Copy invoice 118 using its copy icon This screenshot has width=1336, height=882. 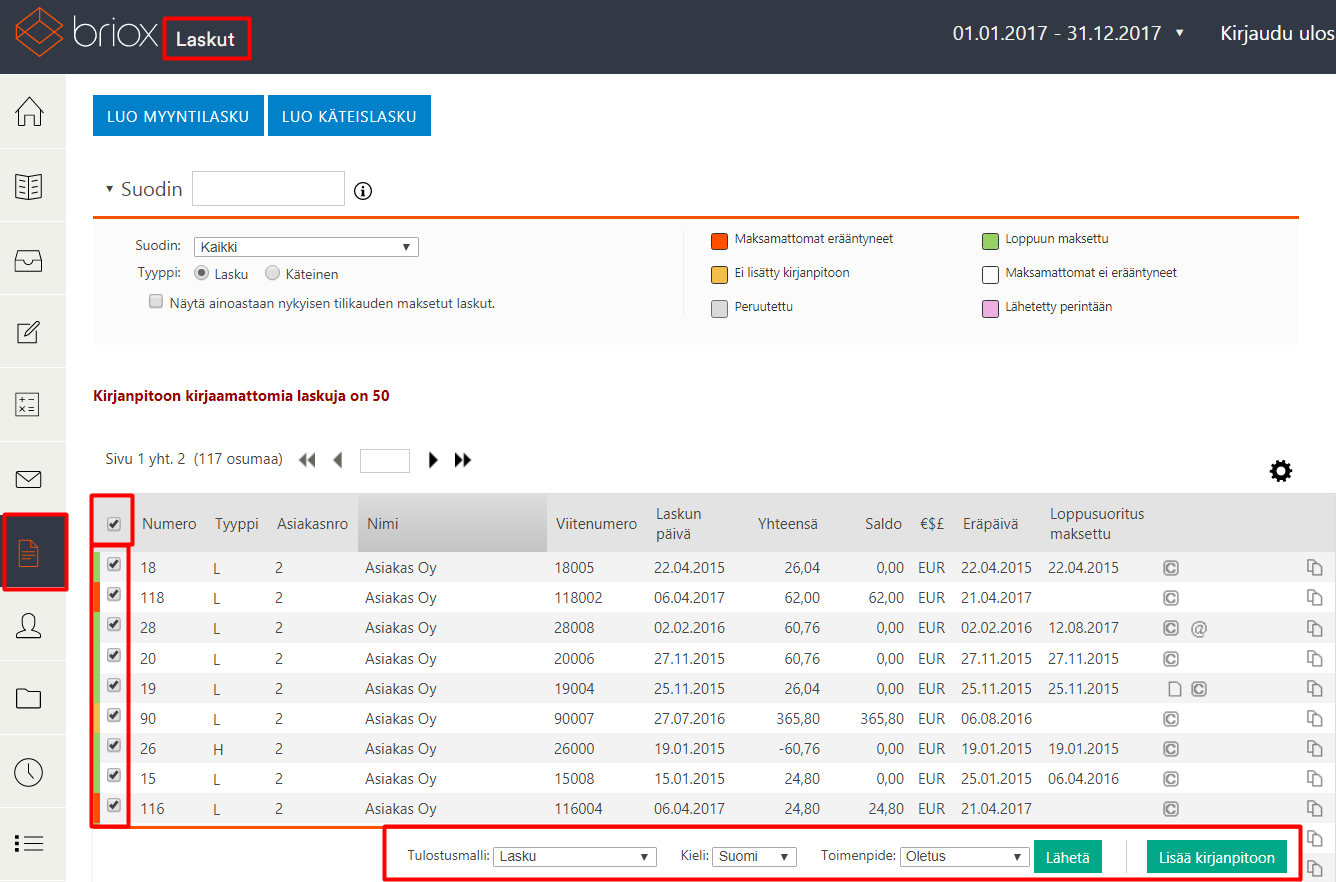(1315, 598)
